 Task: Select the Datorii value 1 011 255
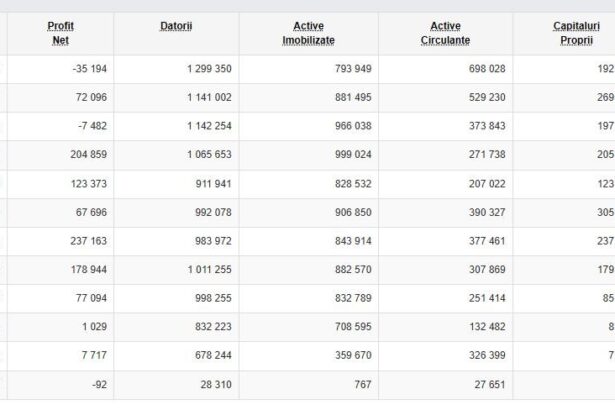tap(209, 270)
